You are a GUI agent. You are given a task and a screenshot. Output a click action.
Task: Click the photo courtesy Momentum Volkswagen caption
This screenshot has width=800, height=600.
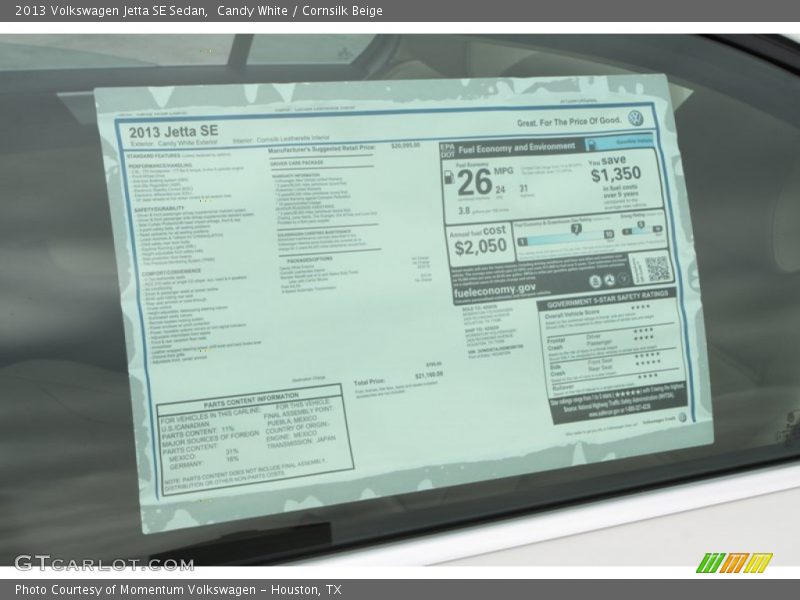[178, 590]
